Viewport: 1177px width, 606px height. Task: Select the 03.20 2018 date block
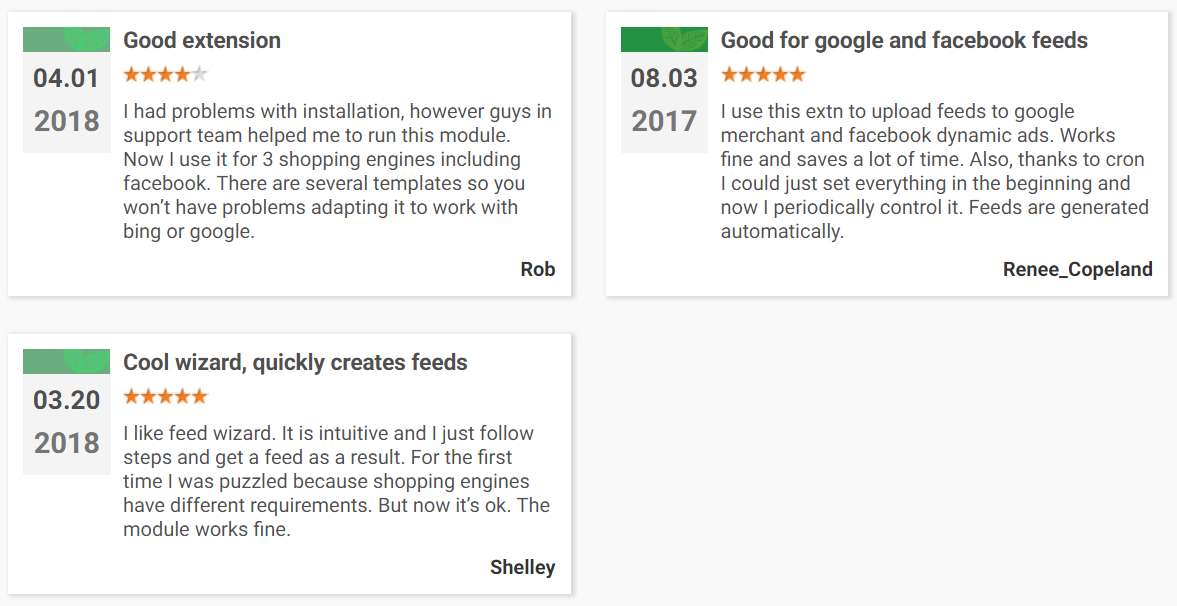(x=67, y=424)
